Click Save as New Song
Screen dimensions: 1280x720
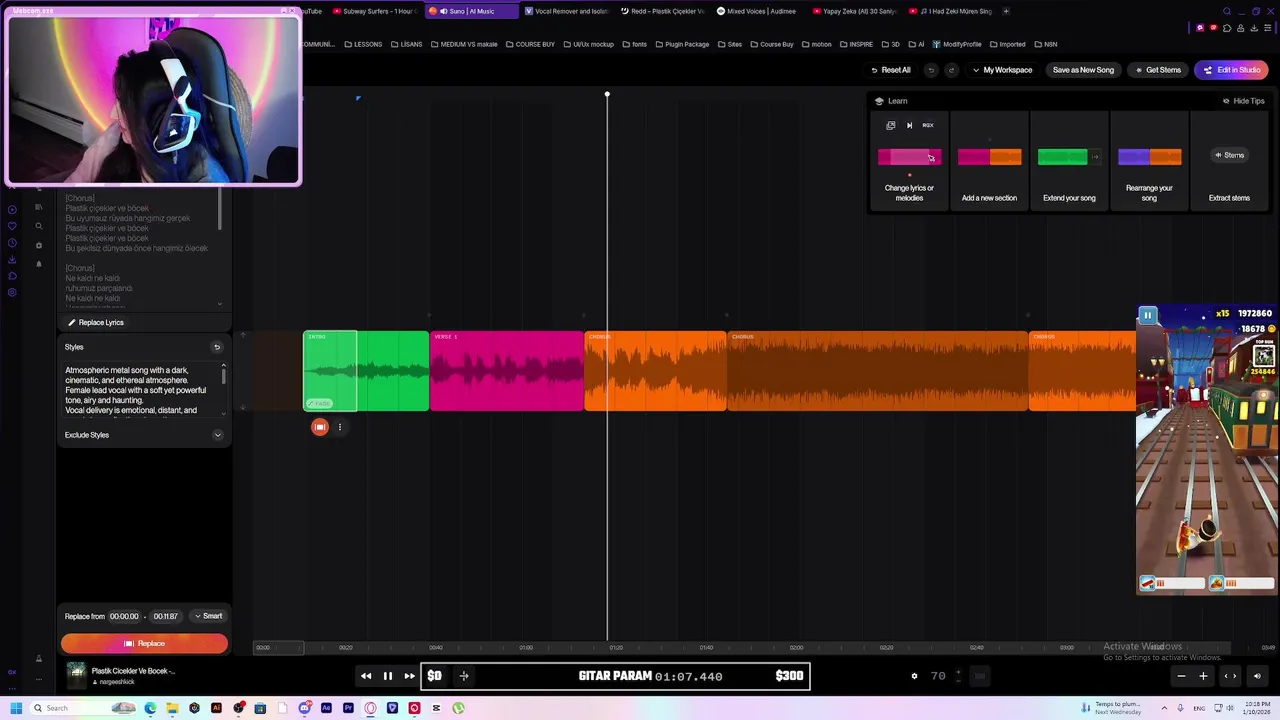(x=1083, y=70)
